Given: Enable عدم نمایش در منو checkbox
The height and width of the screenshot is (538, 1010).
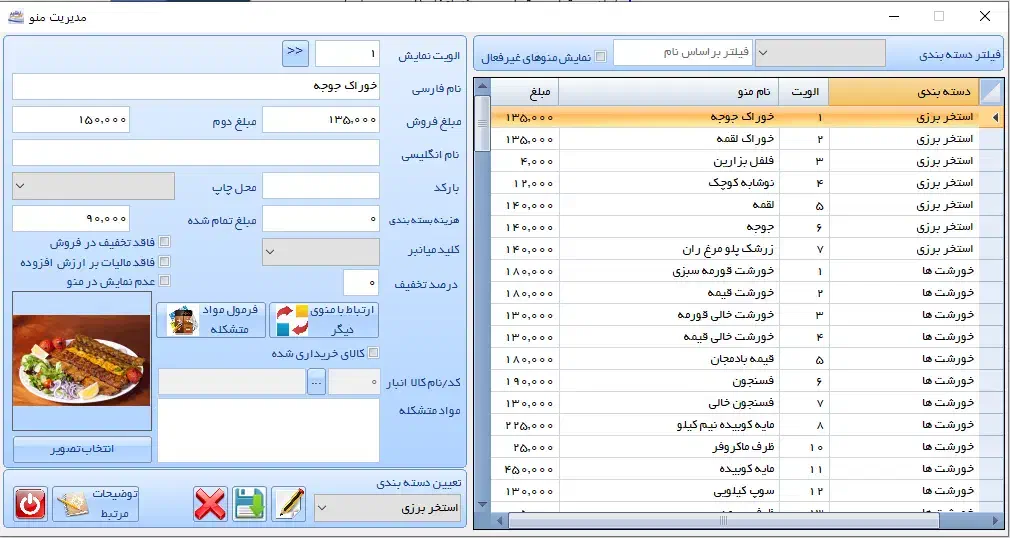Looking at the screenshot, I should pyautogui.click(x=164, y=281).
